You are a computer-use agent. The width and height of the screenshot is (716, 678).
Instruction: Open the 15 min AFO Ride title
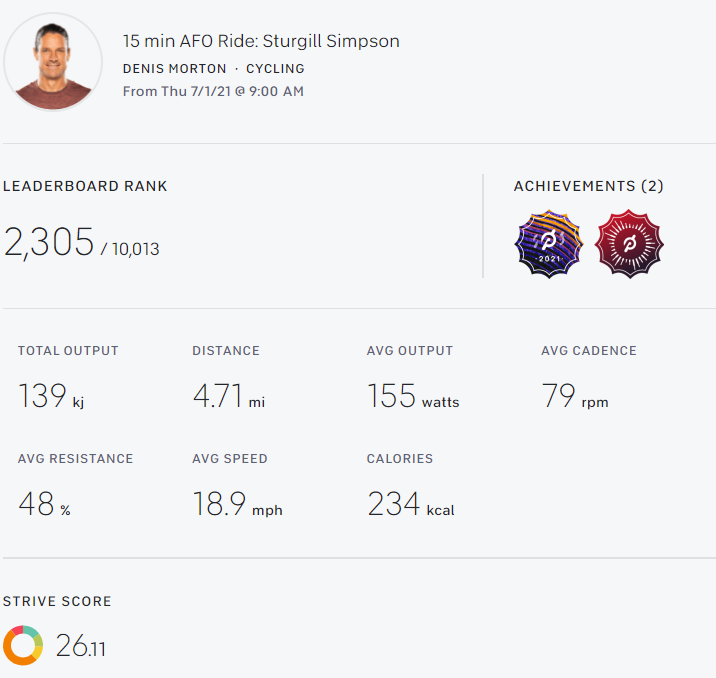click(x=261, y=41)
